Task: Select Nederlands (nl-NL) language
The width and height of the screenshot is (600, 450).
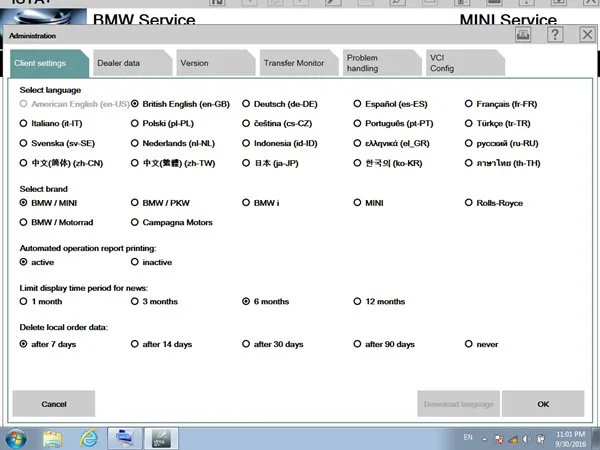Action: pyautogui.click(x=173, y=143)
